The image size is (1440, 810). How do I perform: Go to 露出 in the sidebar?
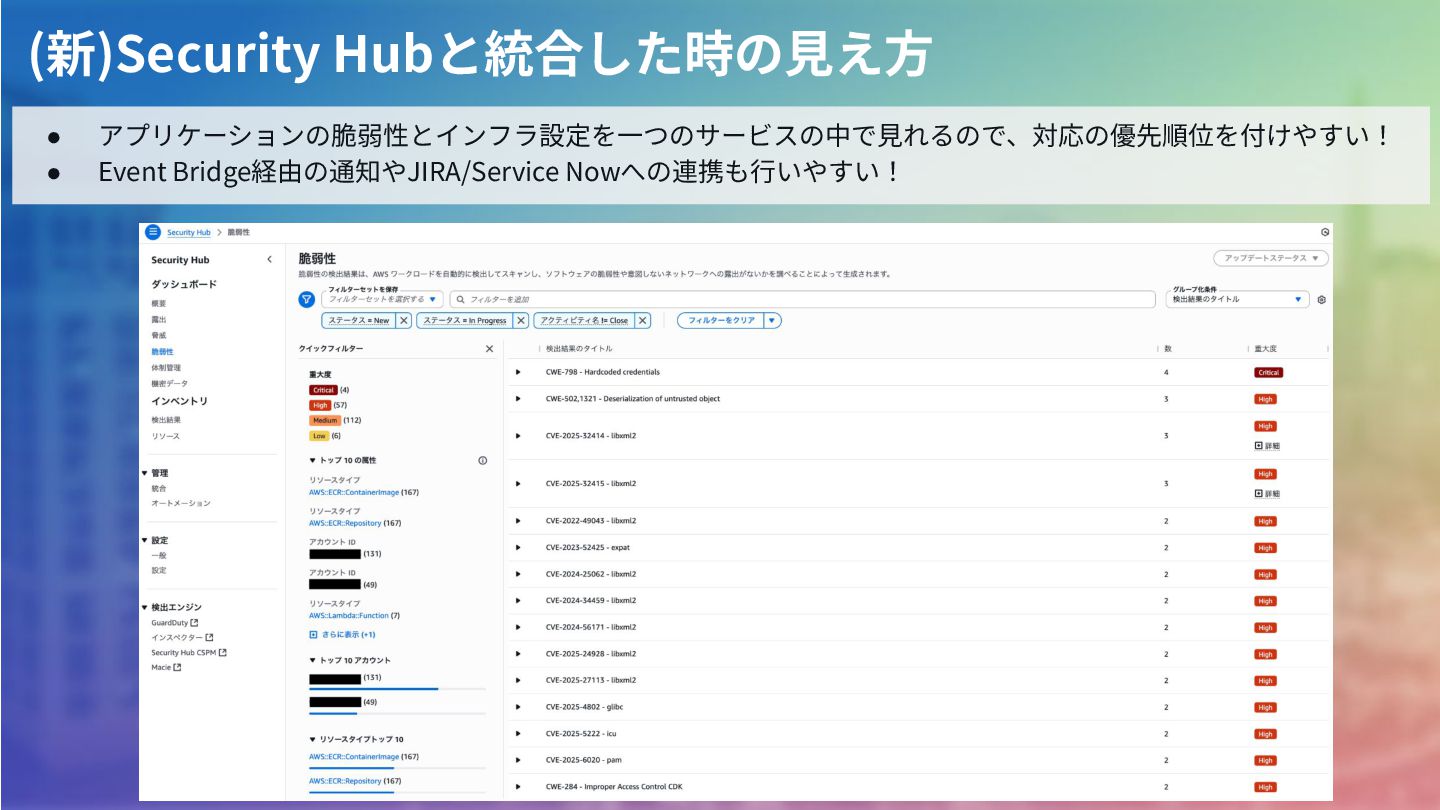pos(159,319)
